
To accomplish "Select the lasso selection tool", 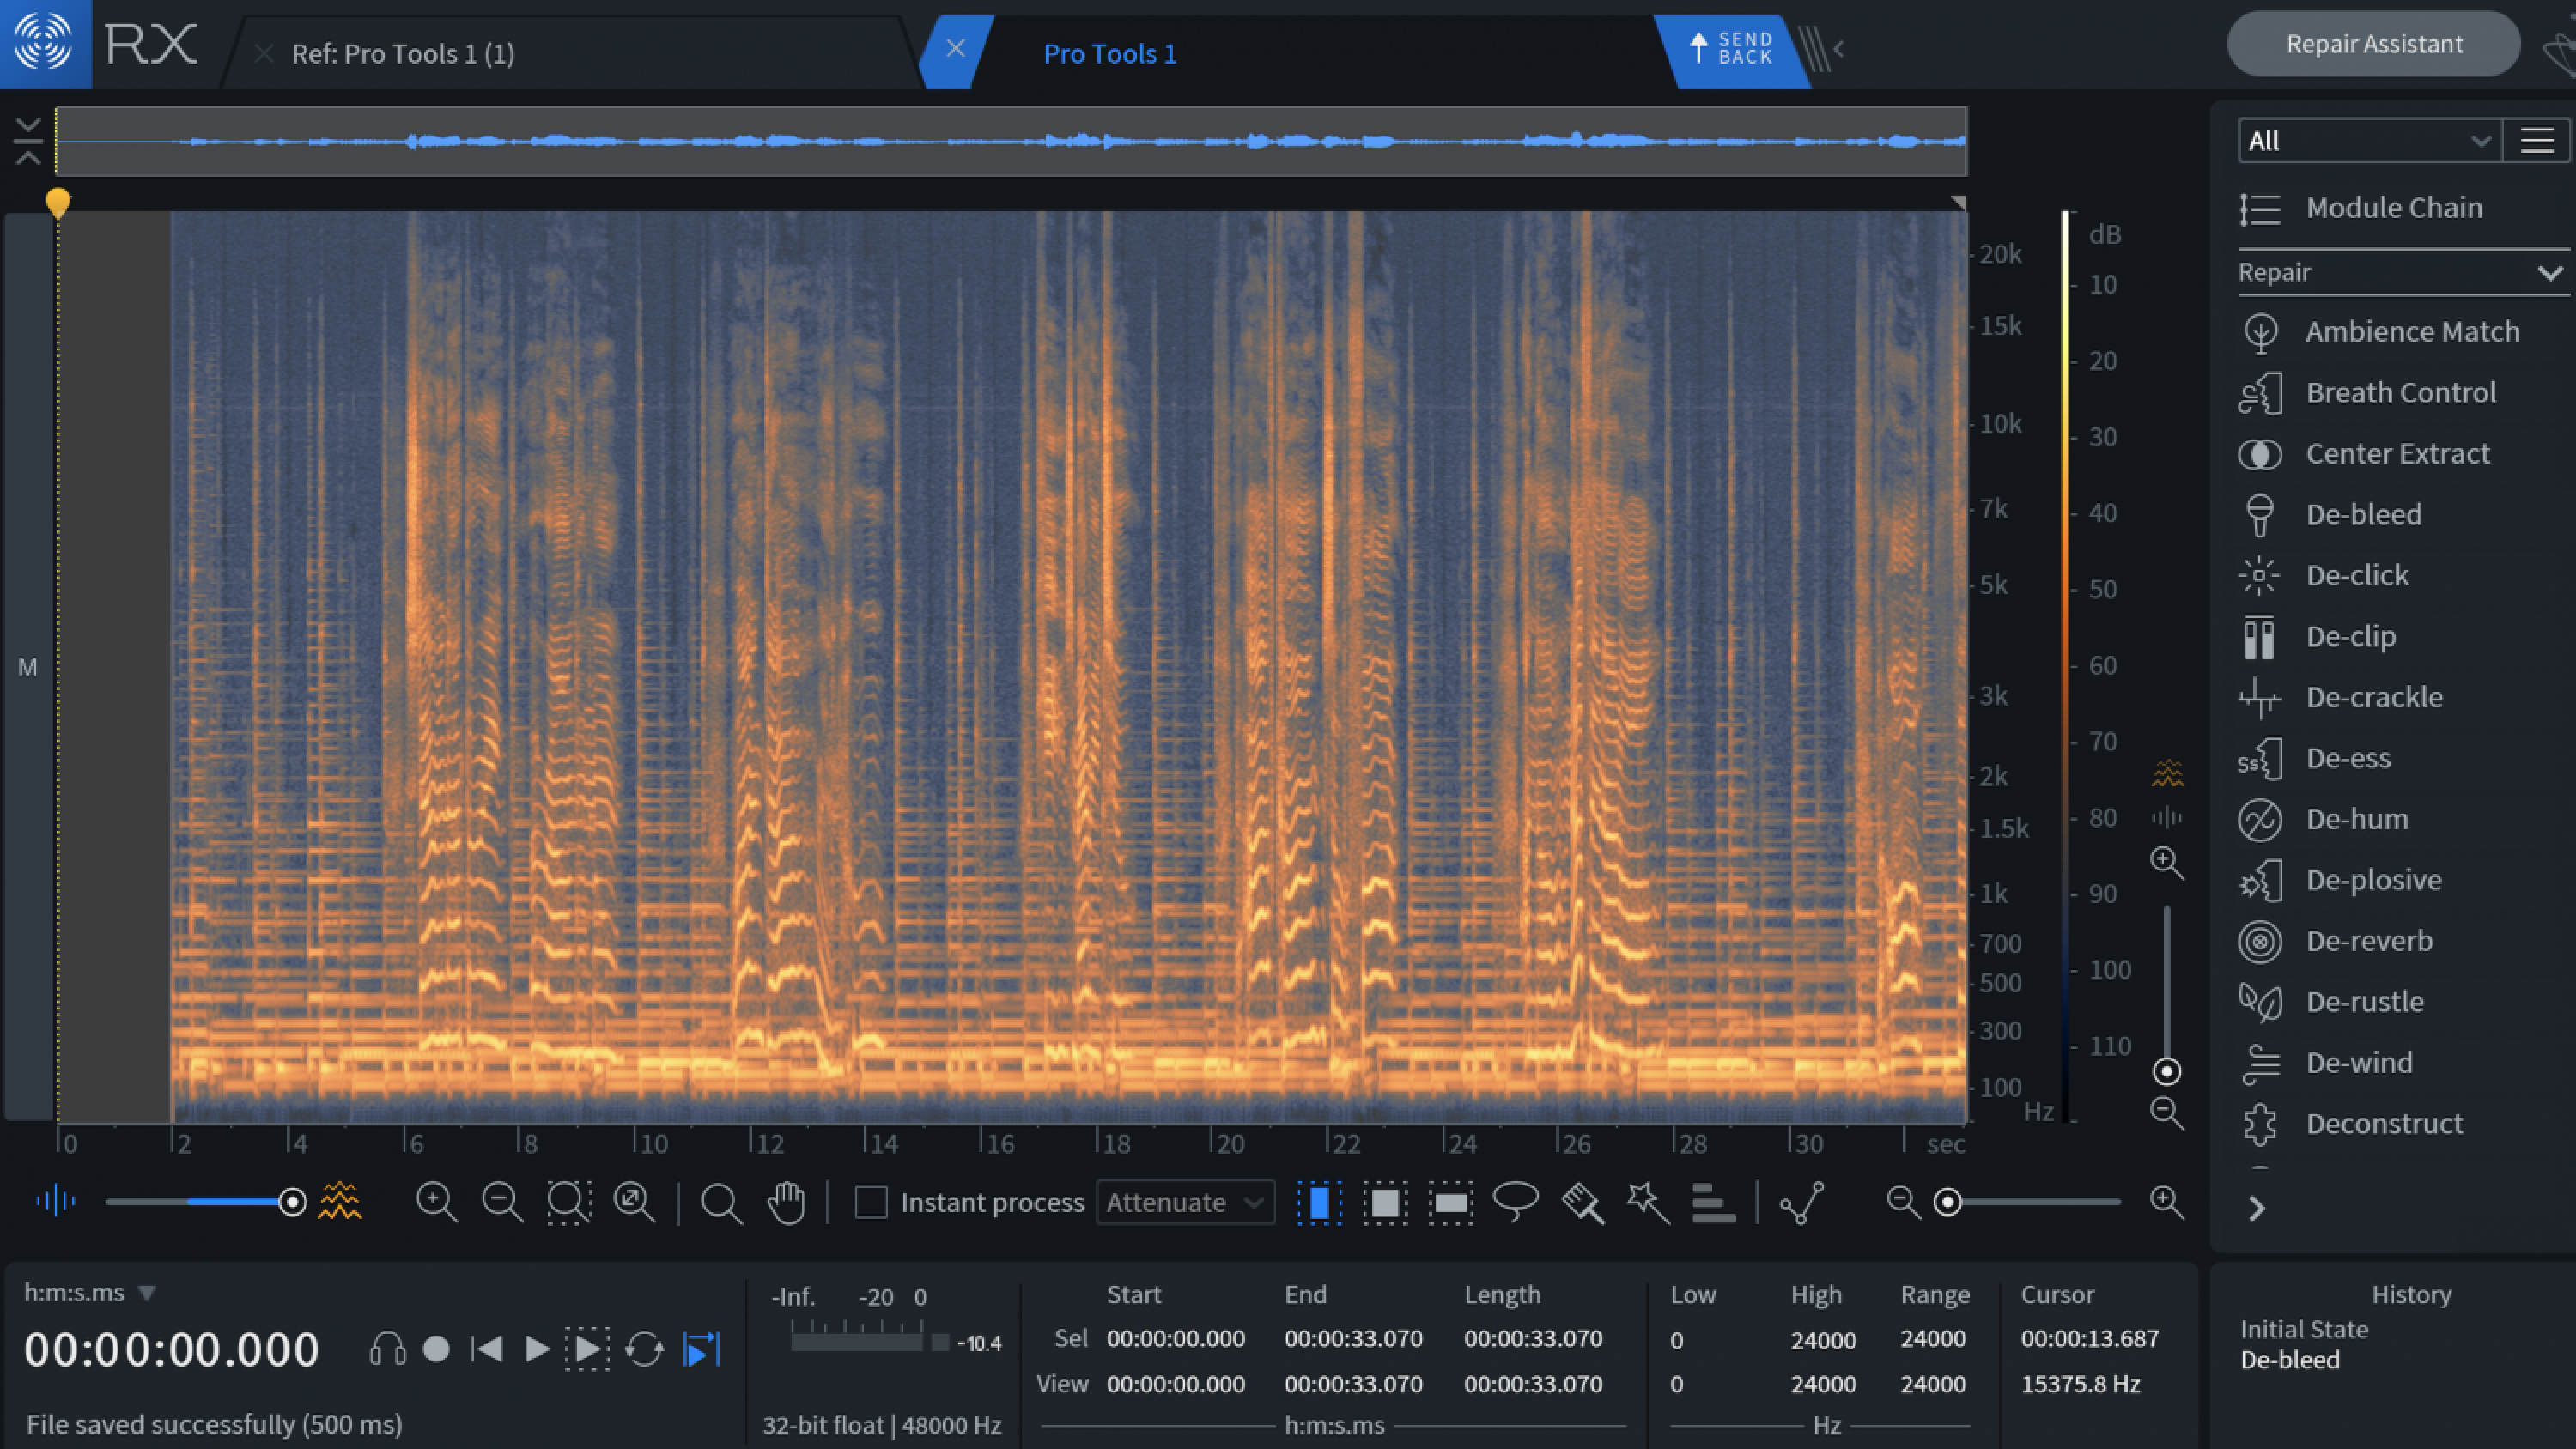I will (1516, 1201).
